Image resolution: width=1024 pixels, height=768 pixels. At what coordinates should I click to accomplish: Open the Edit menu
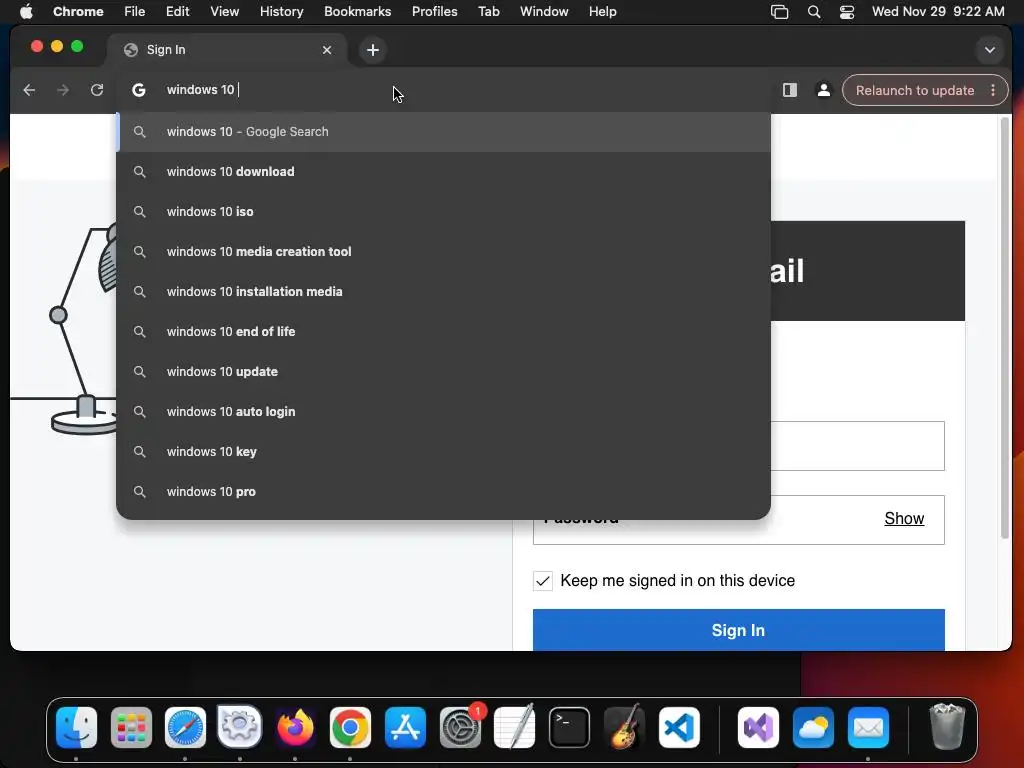click(177, 11)
